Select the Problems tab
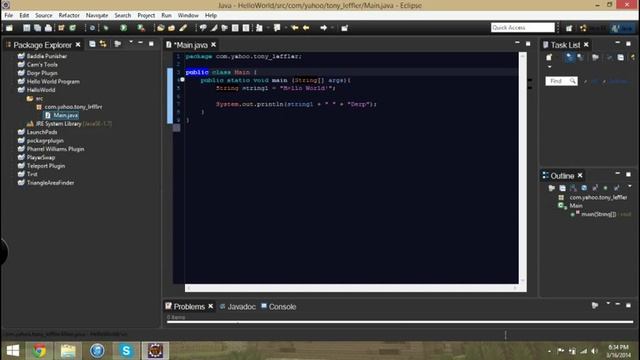Screen dimensions: 640x360 click(x=189, y=307)
